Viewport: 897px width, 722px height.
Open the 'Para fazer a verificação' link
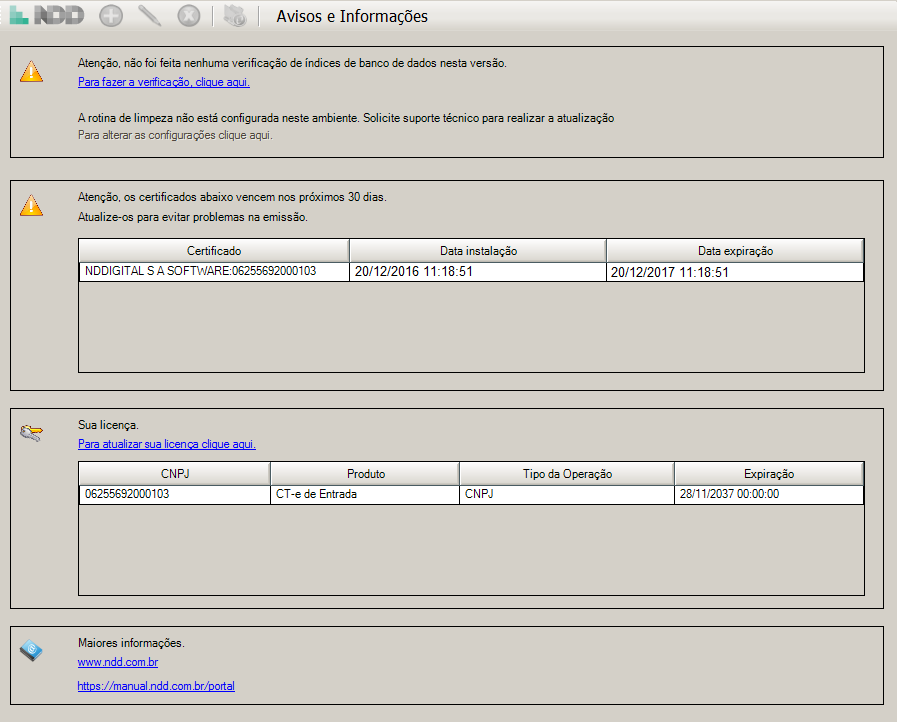163,82
